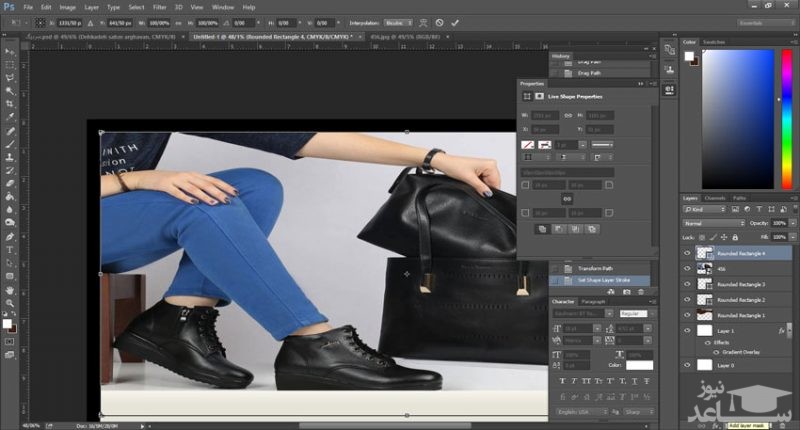Switch to the Swatches tab
This screenshot has height=430, width=800.
[713, 42]
